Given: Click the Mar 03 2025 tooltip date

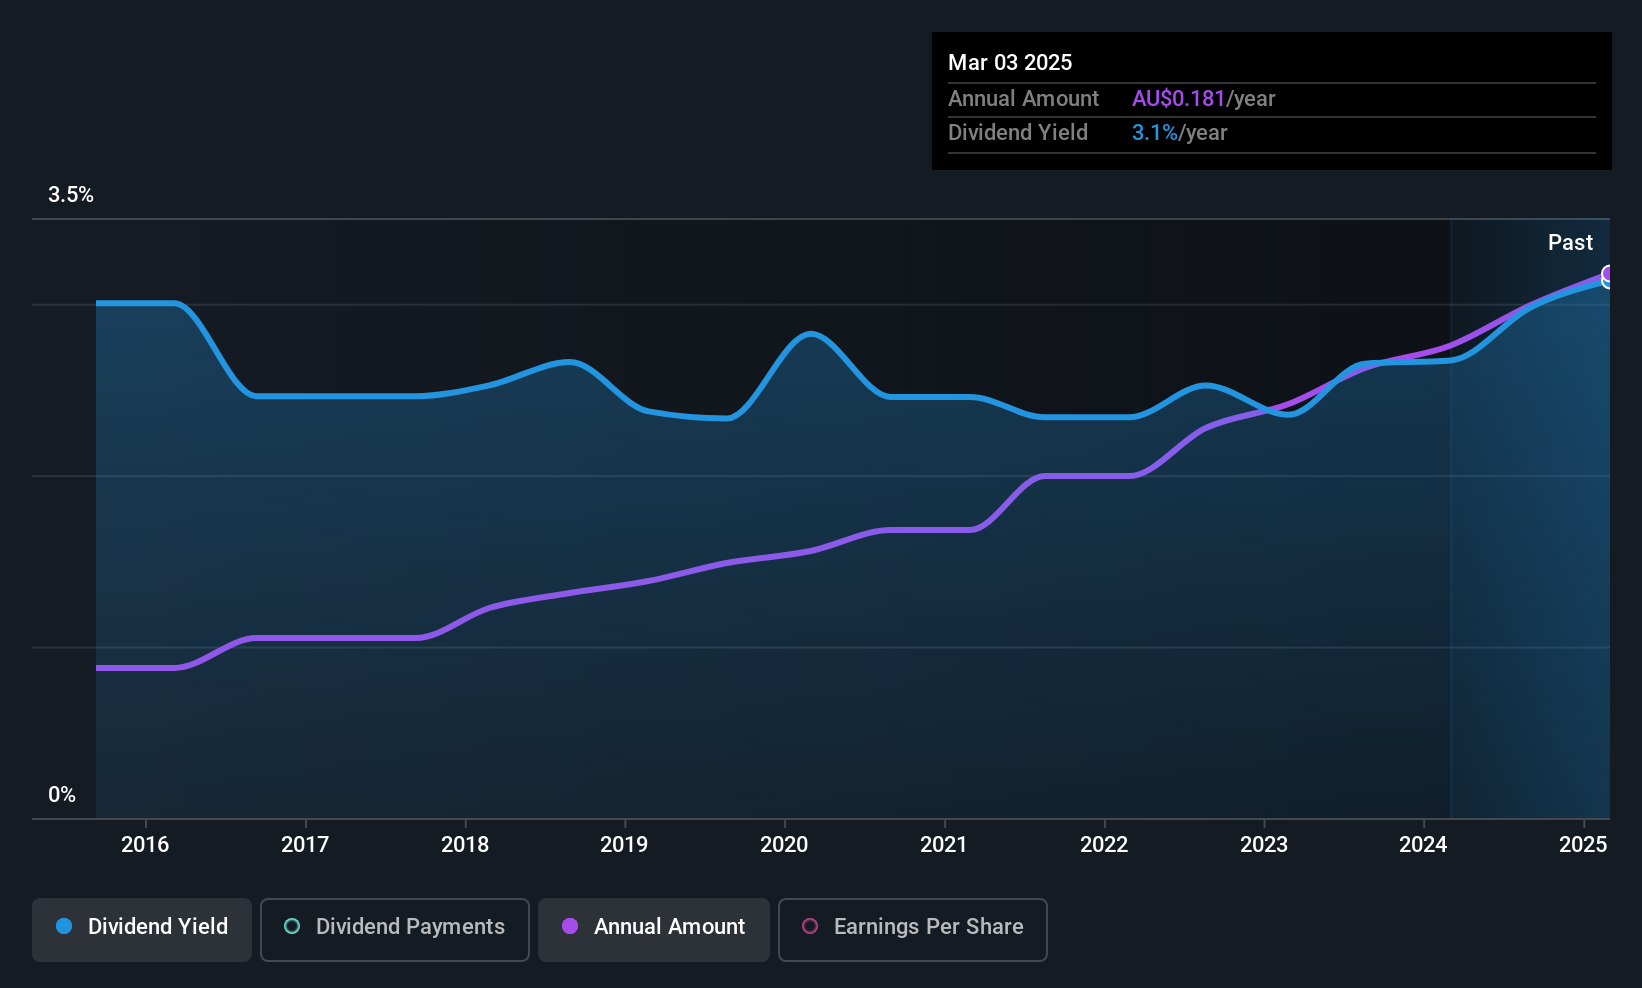Looking at the screenshot, I should [x=1010, y=63].
